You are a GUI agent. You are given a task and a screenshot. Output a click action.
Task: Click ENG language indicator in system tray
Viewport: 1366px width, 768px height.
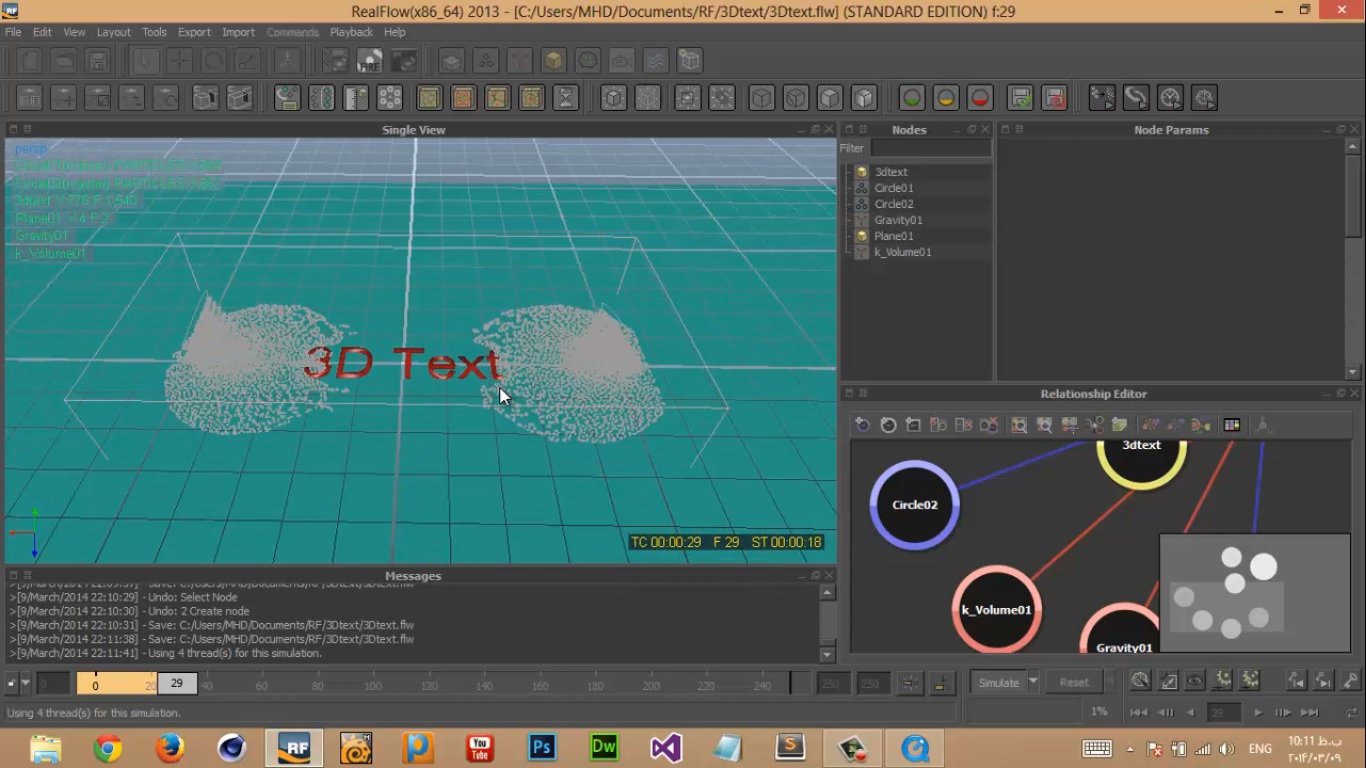tap(1260, 748)
